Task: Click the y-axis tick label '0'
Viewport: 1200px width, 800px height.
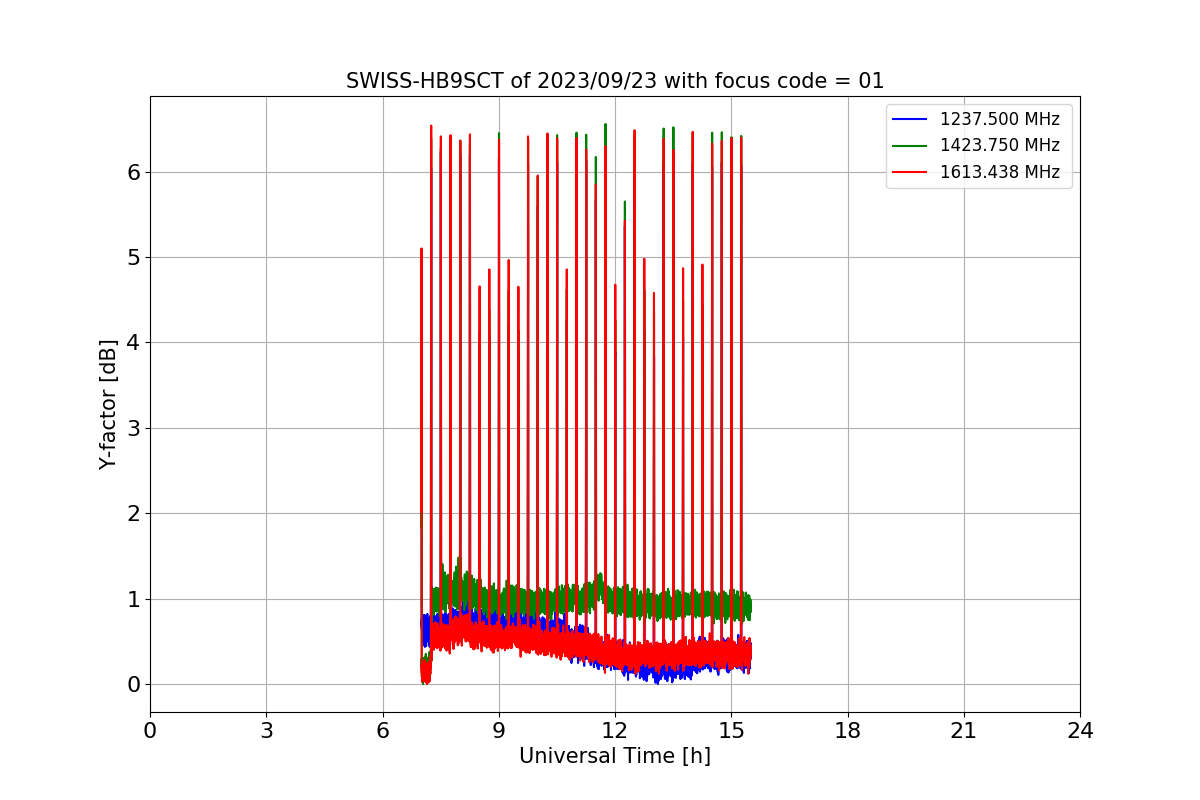Action: [134, 685]
